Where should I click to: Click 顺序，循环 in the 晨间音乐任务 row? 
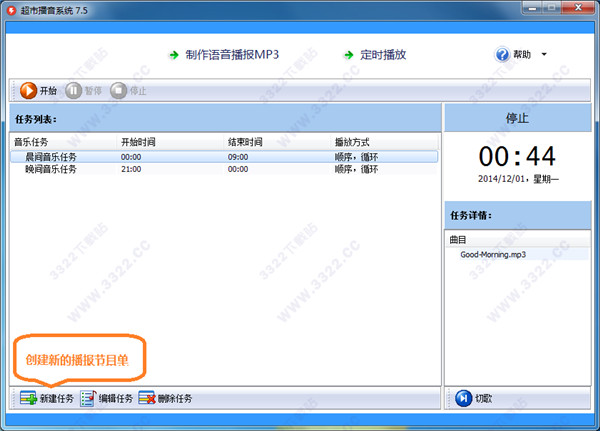point(356,157)
